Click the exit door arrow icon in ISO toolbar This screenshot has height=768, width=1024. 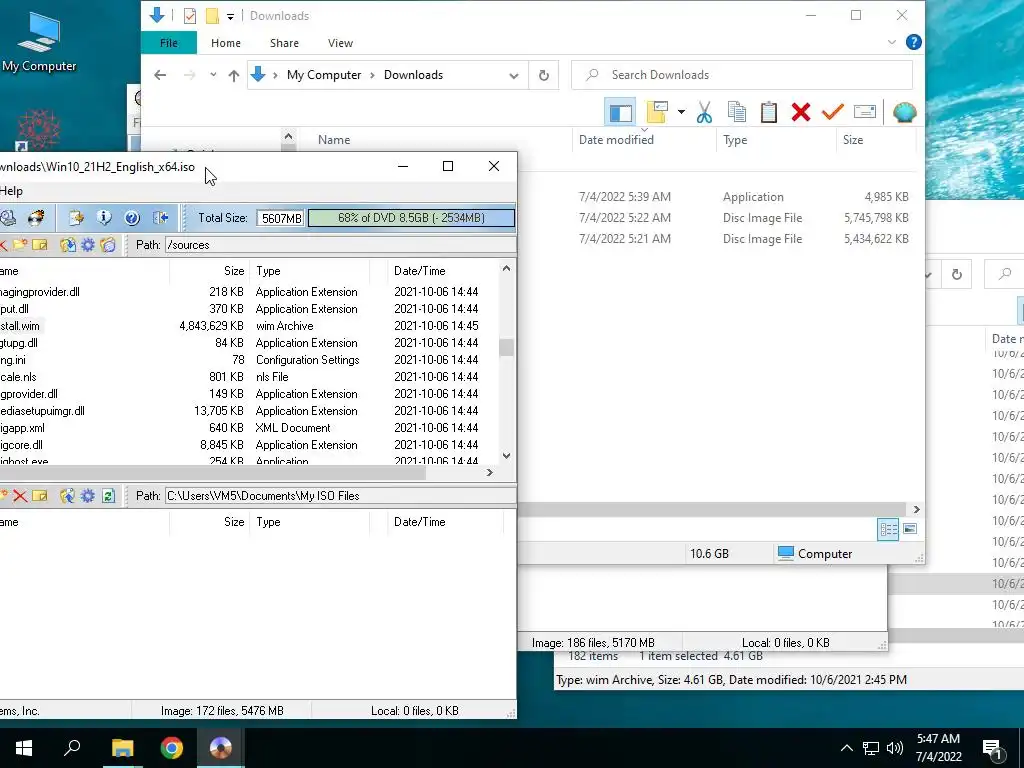coord(161,218)
